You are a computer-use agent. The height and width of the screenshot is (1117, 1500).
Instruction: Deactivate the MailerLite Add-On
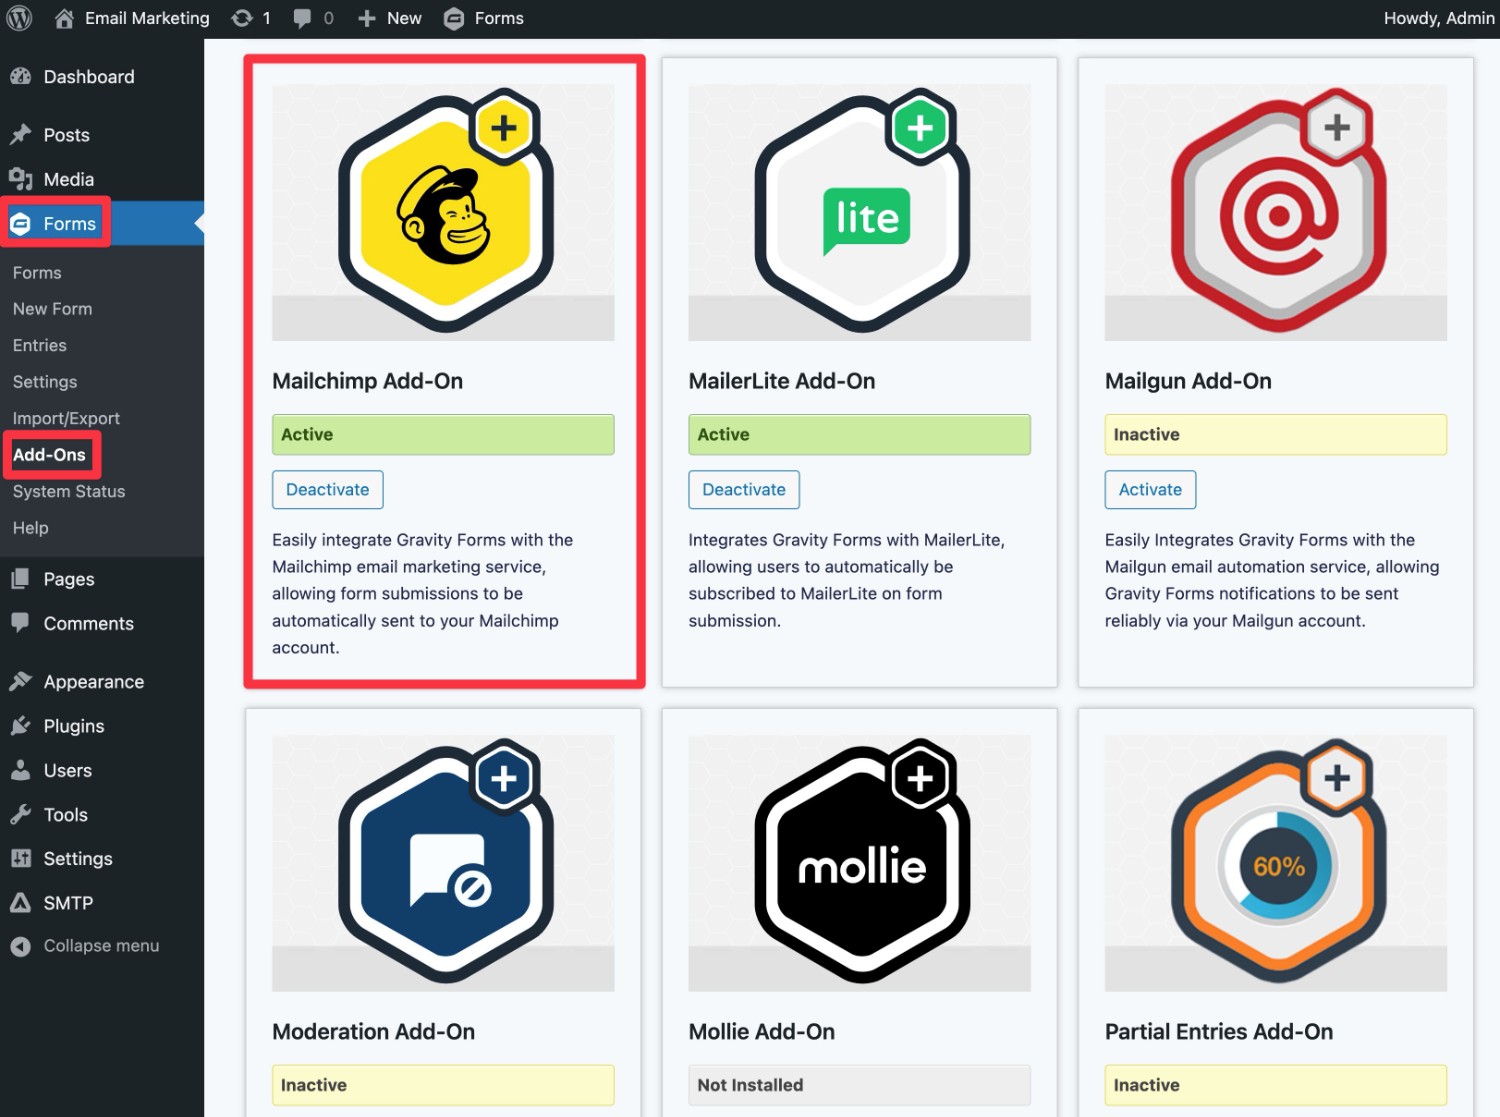coord(744,489)
